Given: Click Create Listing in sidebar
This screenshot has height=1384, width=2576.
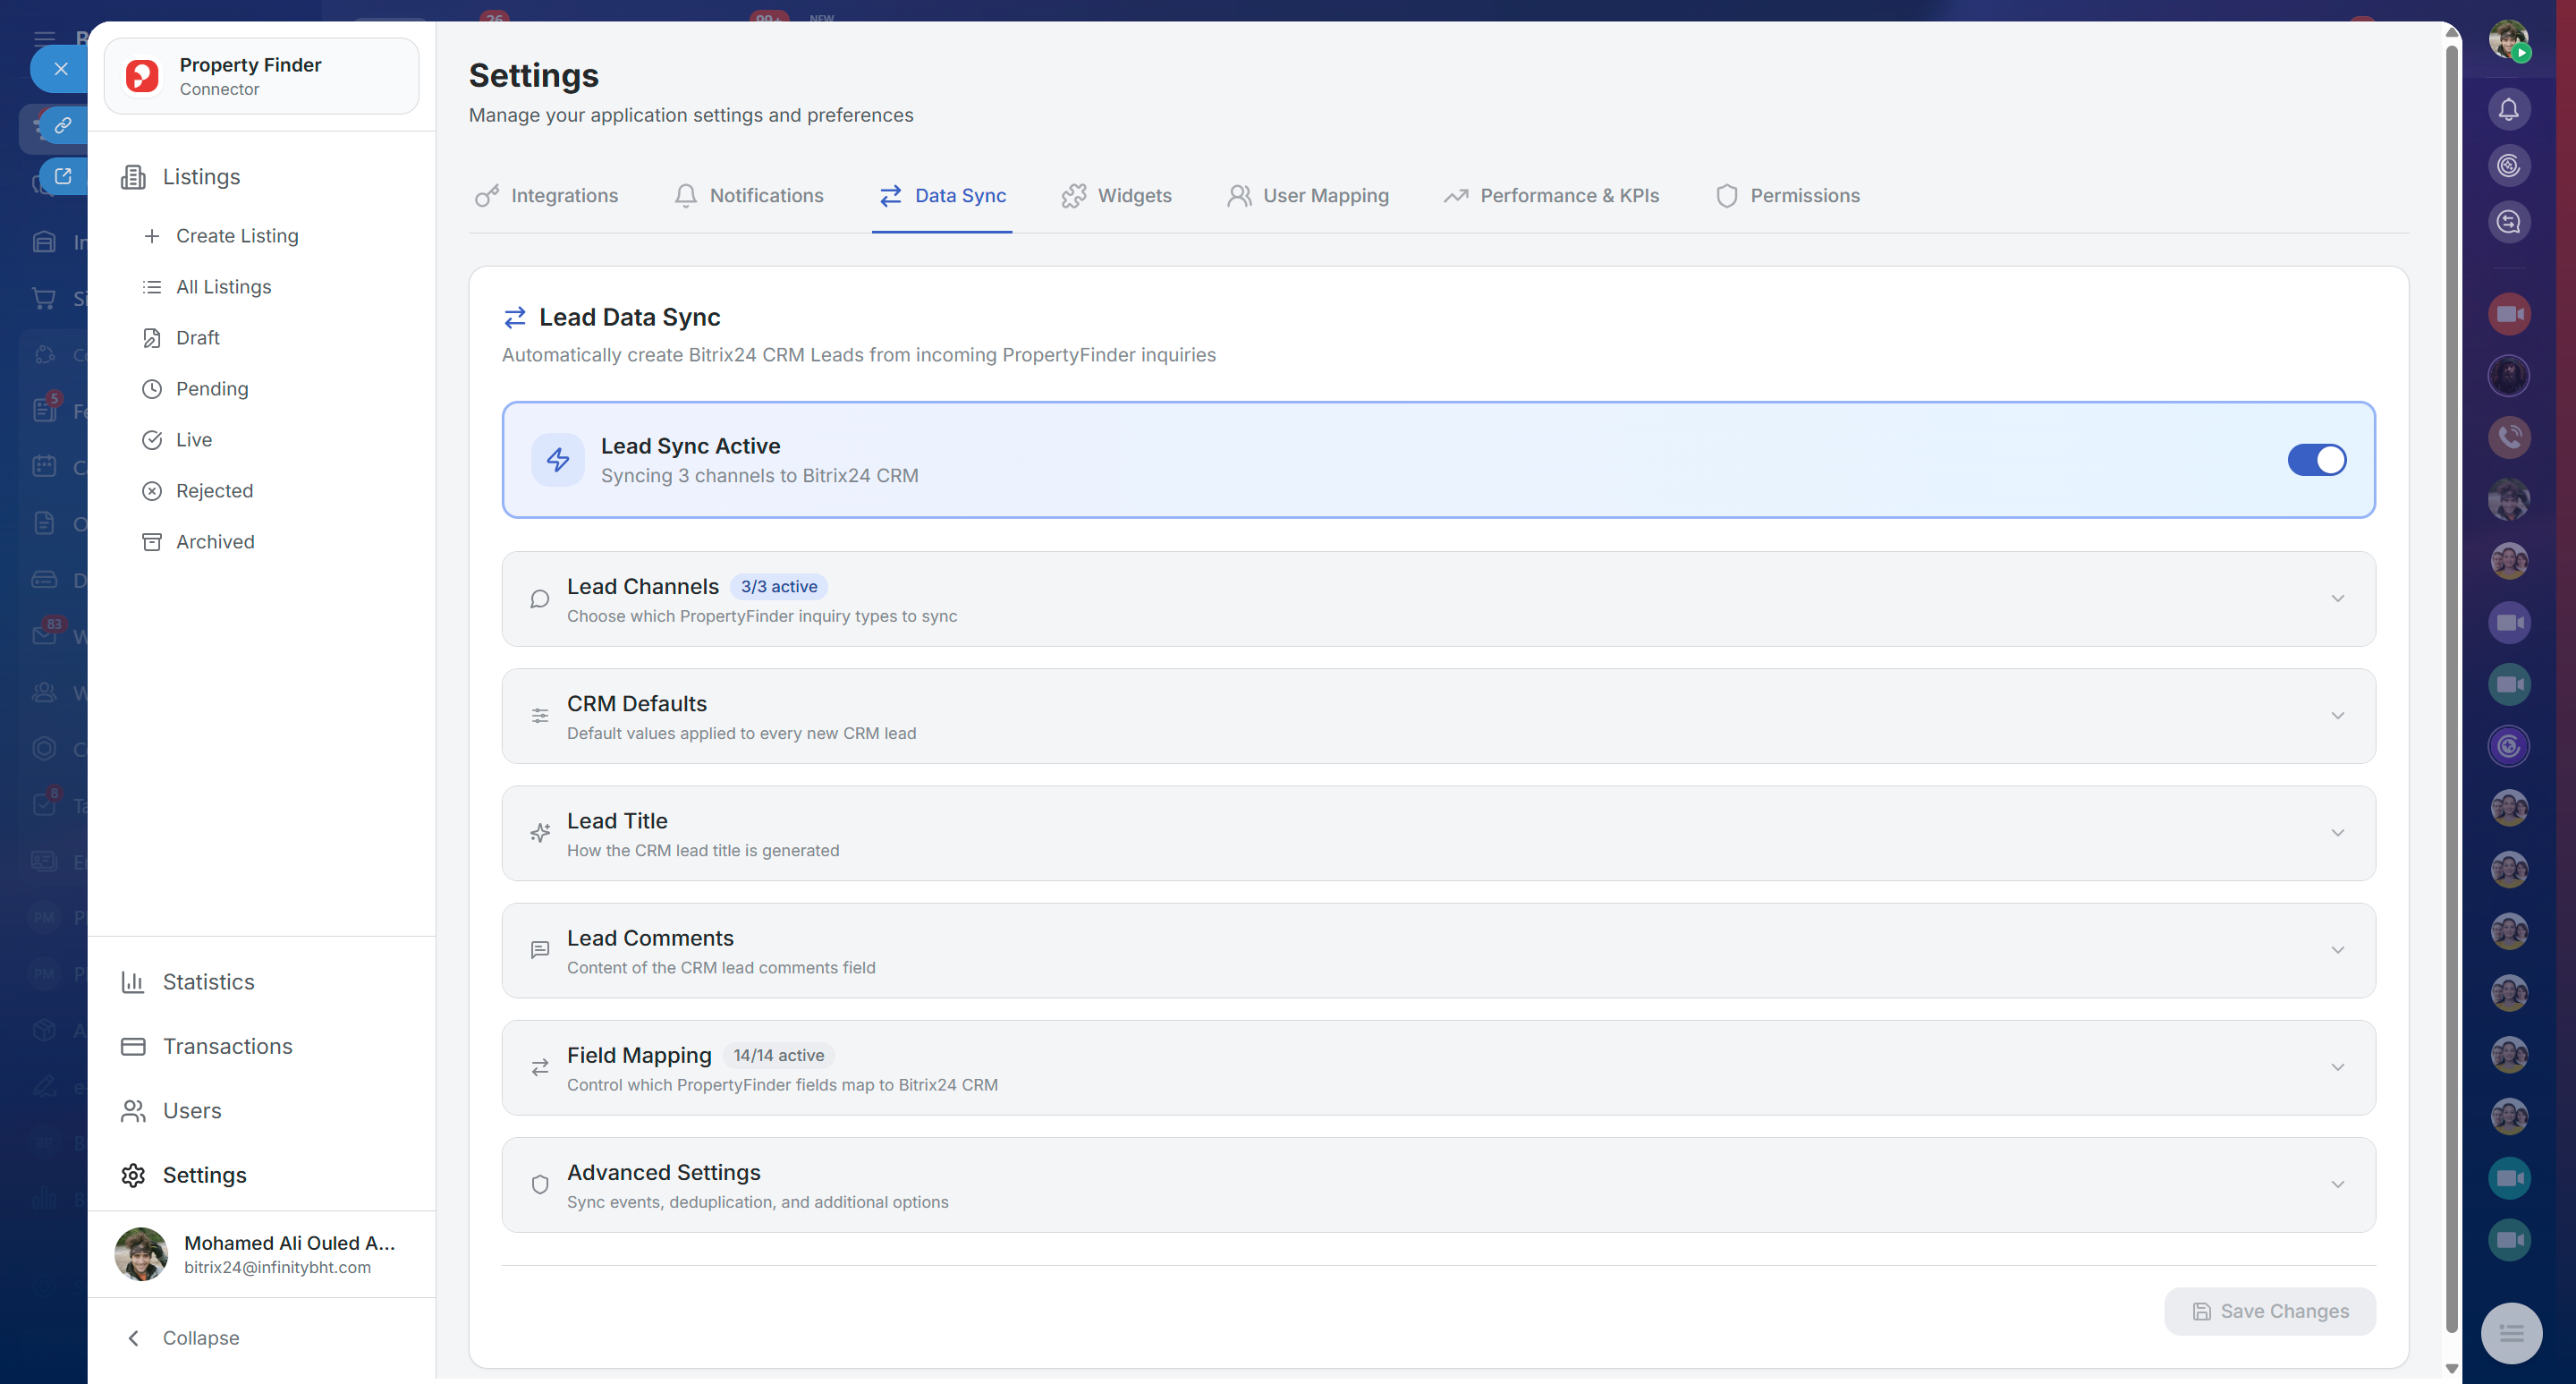Looking at the screenshot, I should pos(236,236).
